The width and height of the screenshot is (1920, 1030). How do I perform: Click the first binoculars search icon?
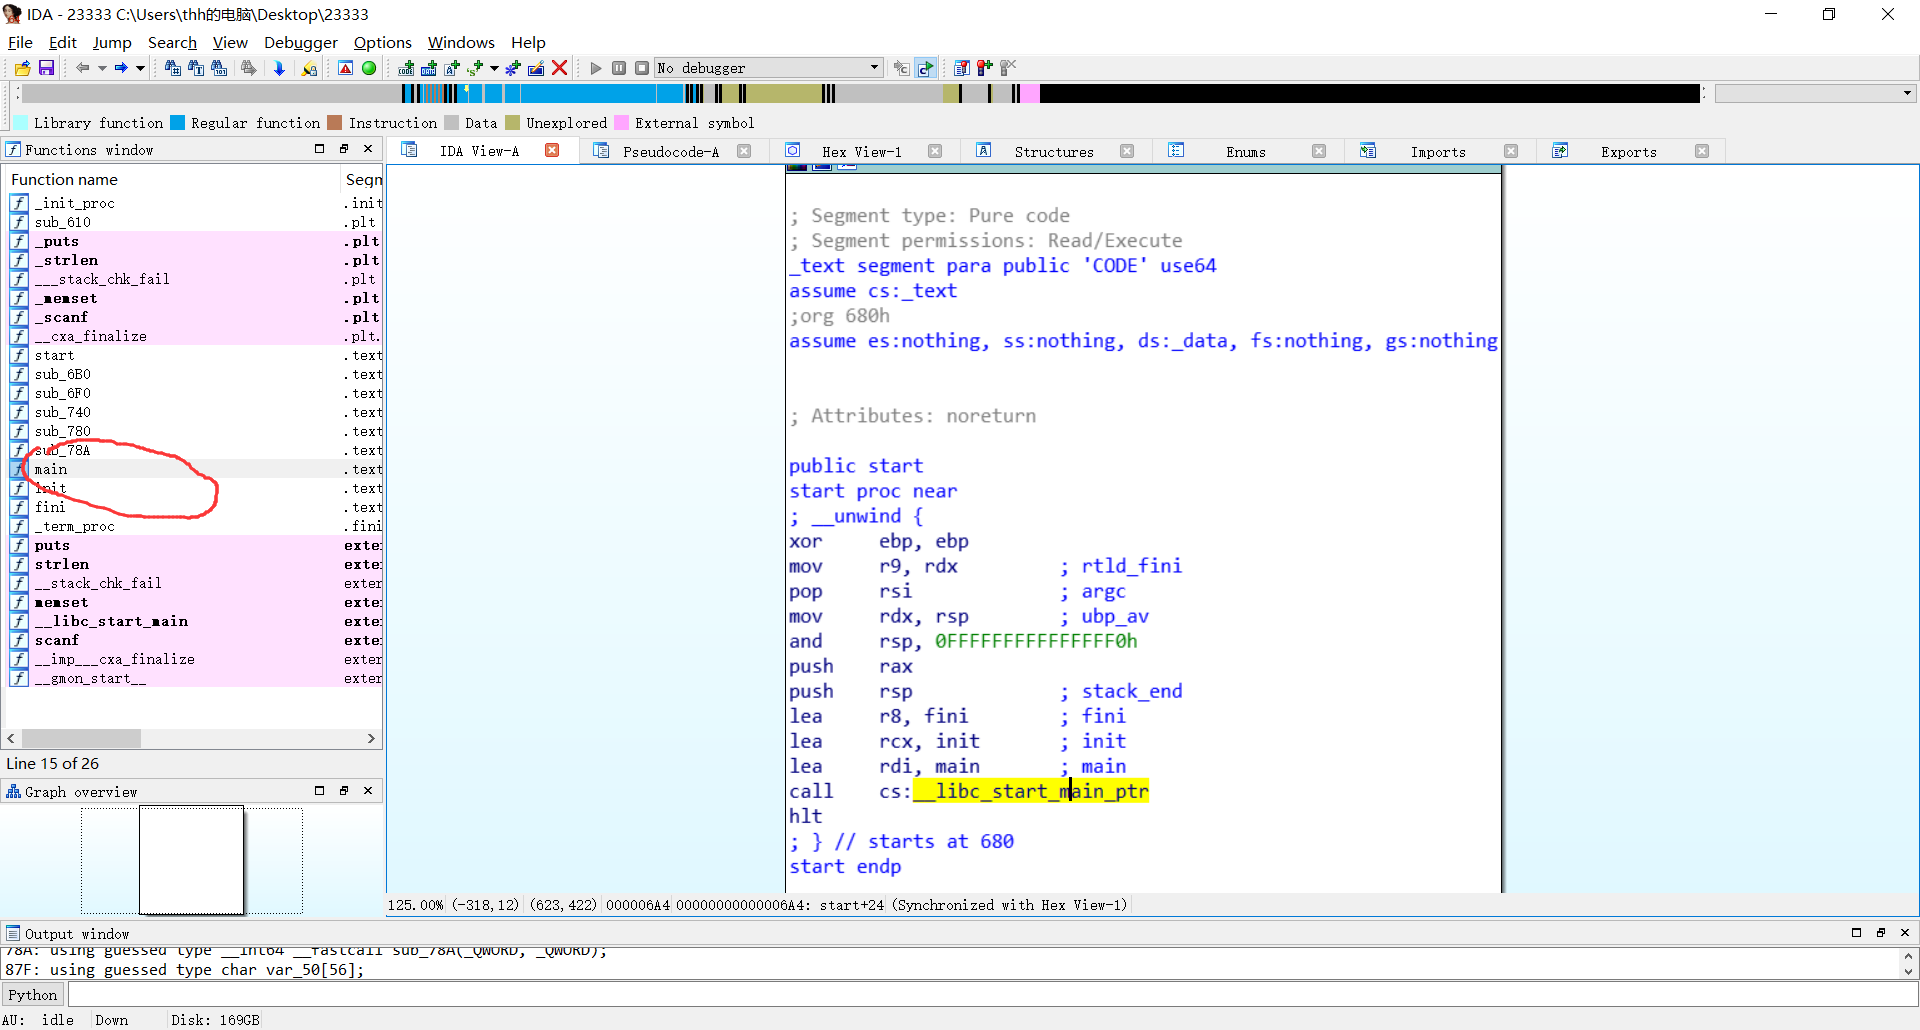click(173, 68)
